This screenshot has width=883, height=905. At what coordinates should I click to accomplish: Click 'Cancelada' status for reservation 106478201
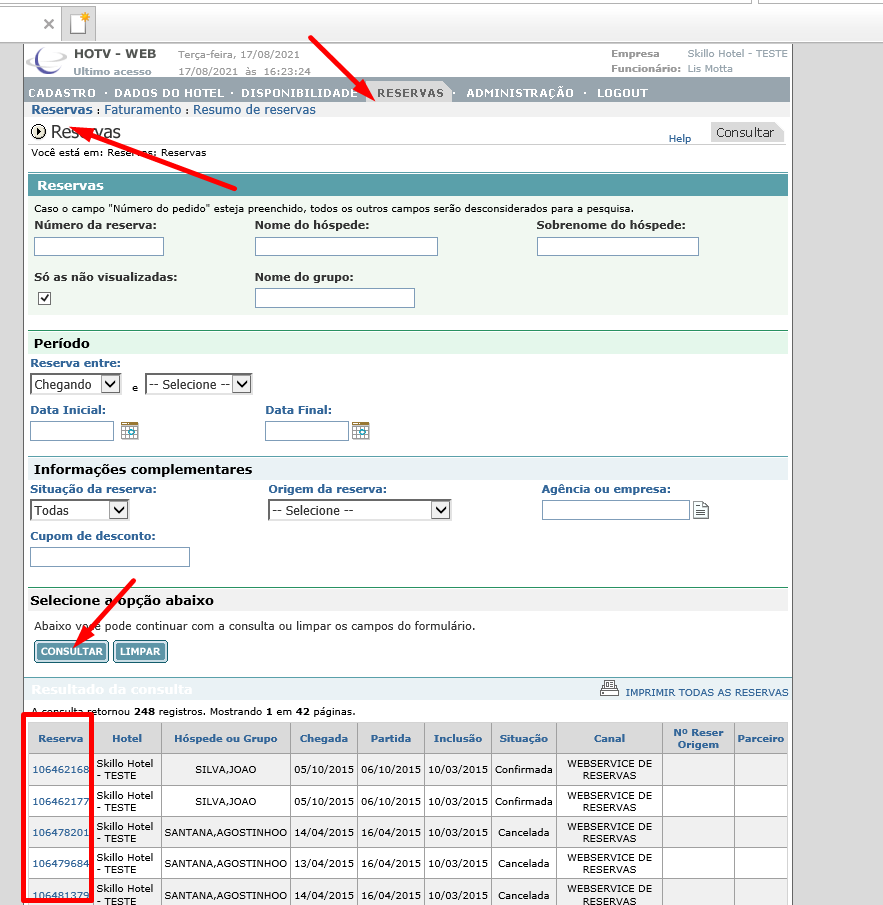523,832
